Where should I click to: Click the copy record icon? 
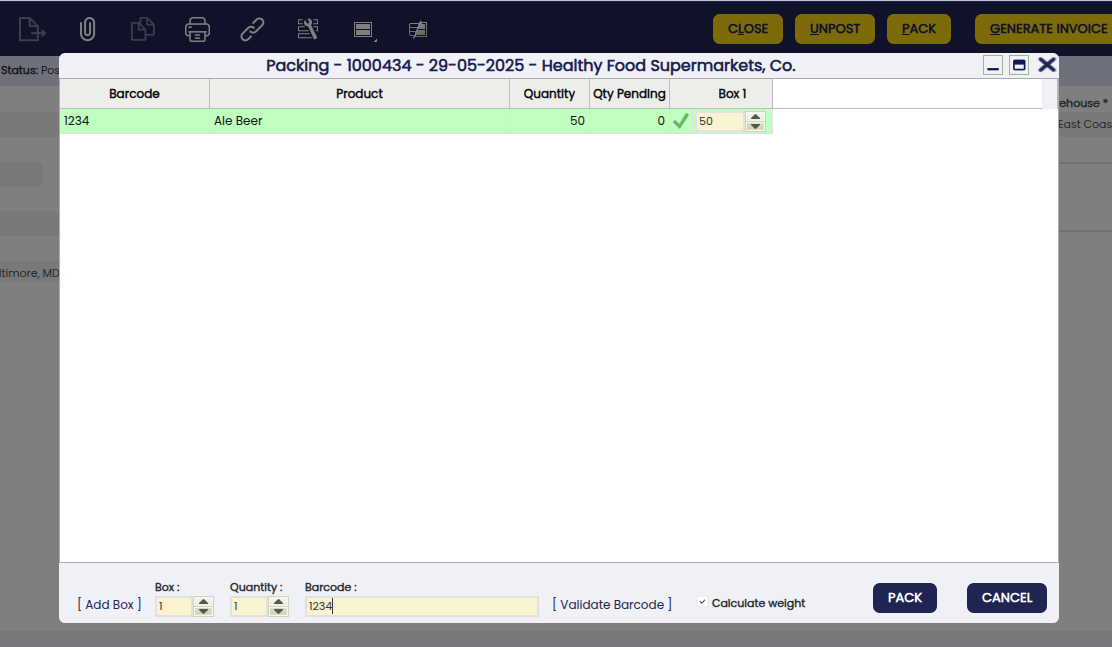[143, 29]
